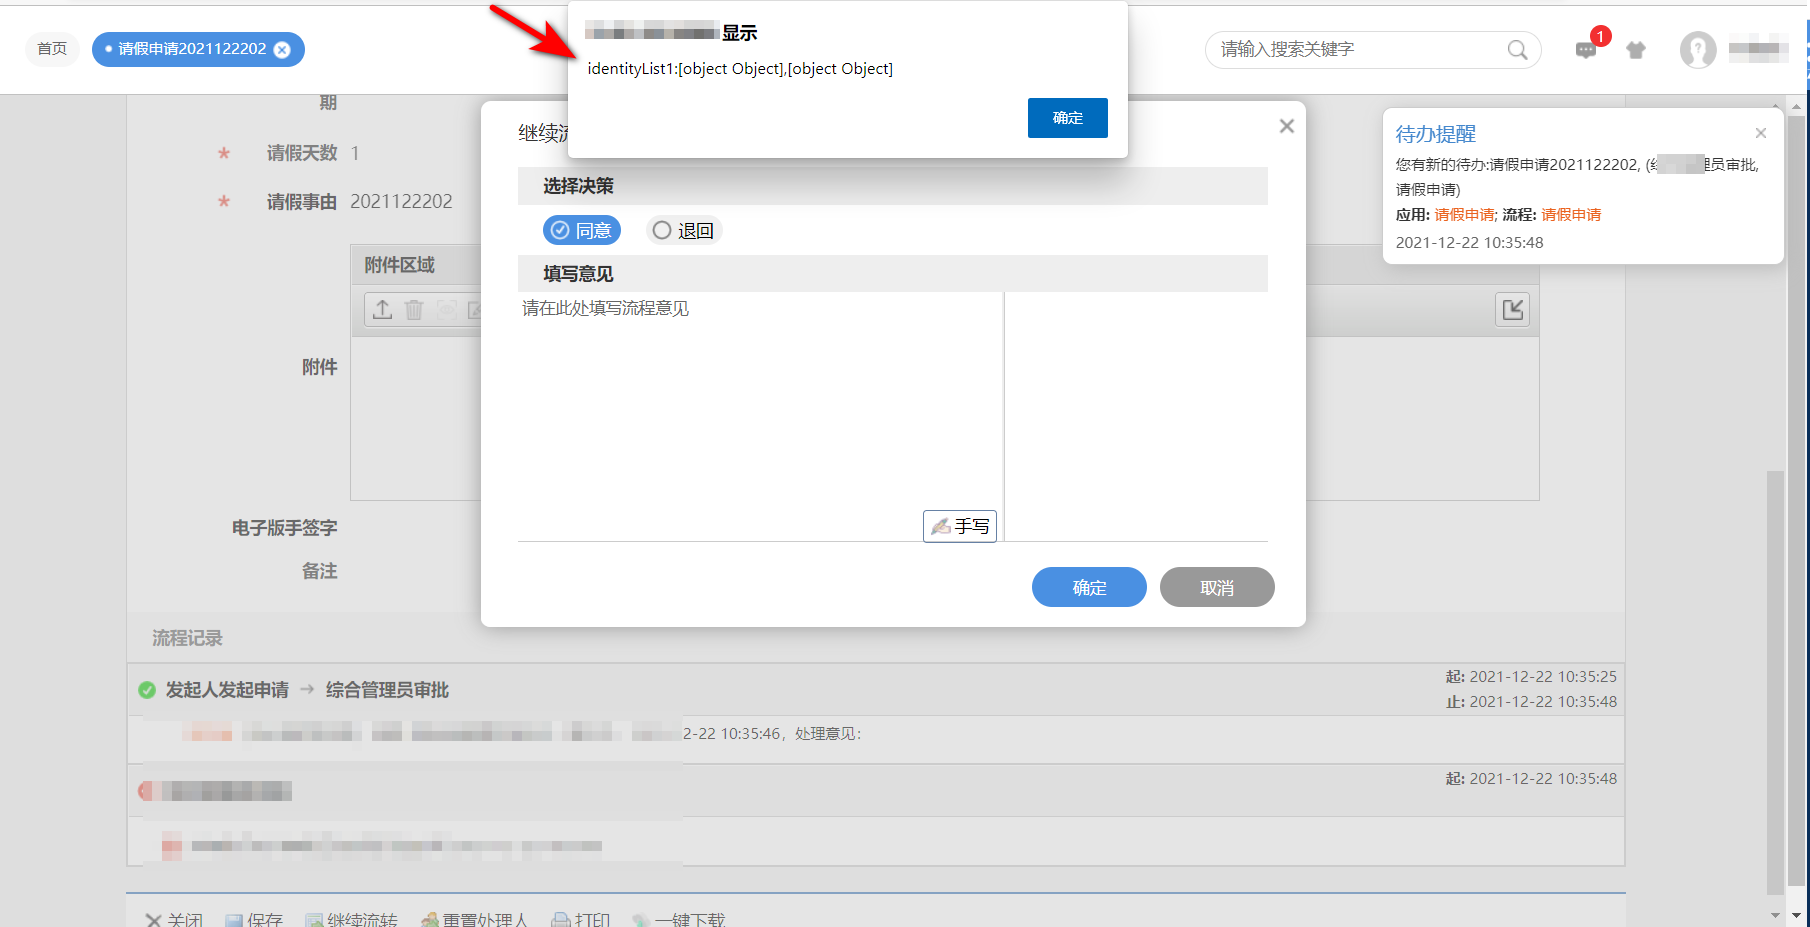This screenshot has width=1810, height=927.
Task: Click the 待办提醒 popup title
Action: [x=1436, y=134]
